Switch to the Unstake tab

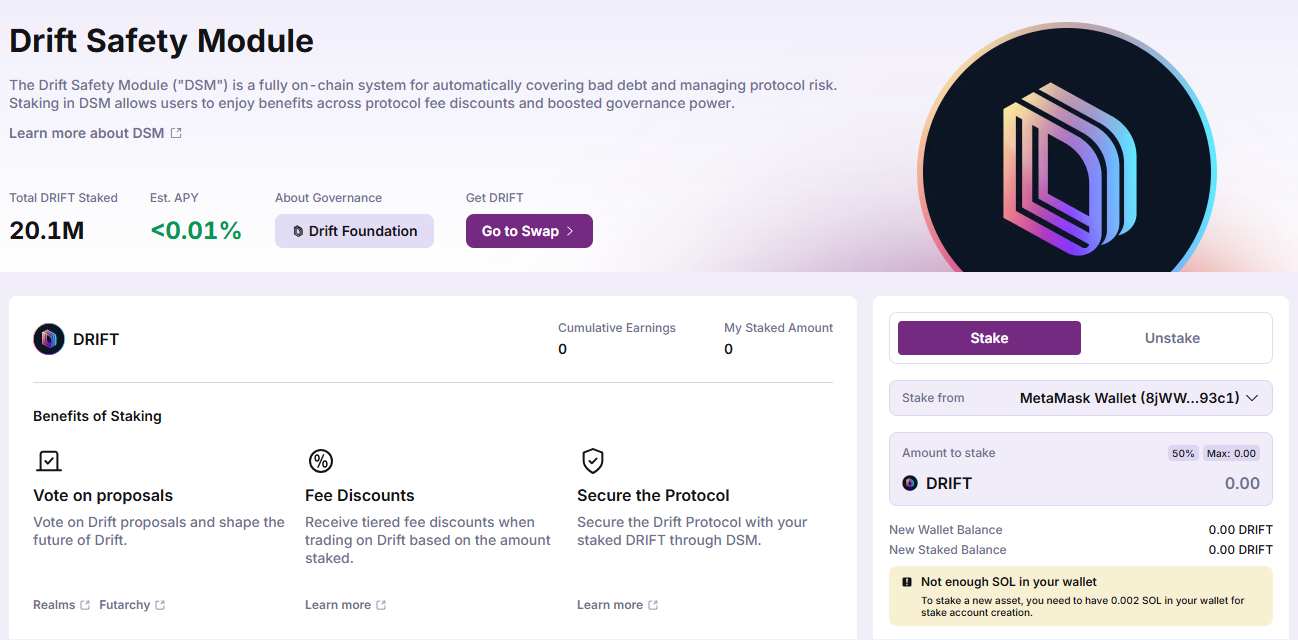point(1171,338)
